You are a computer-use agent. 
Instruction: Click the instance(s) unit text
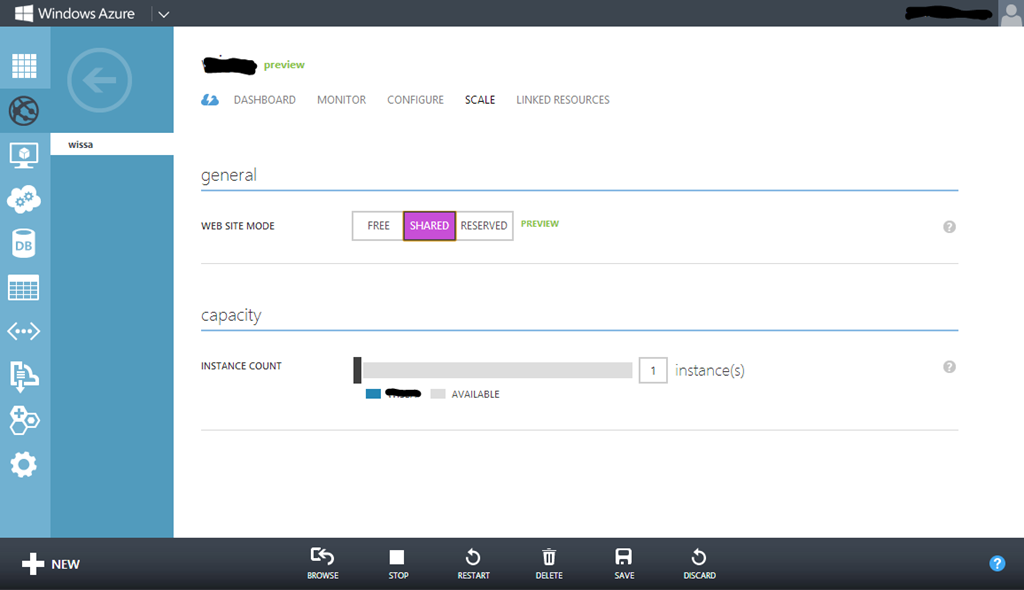click(x=709, y=370)
